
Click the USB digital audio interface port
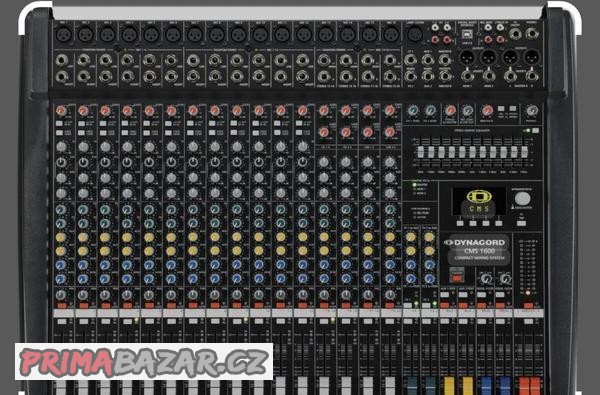pos(467,34)
